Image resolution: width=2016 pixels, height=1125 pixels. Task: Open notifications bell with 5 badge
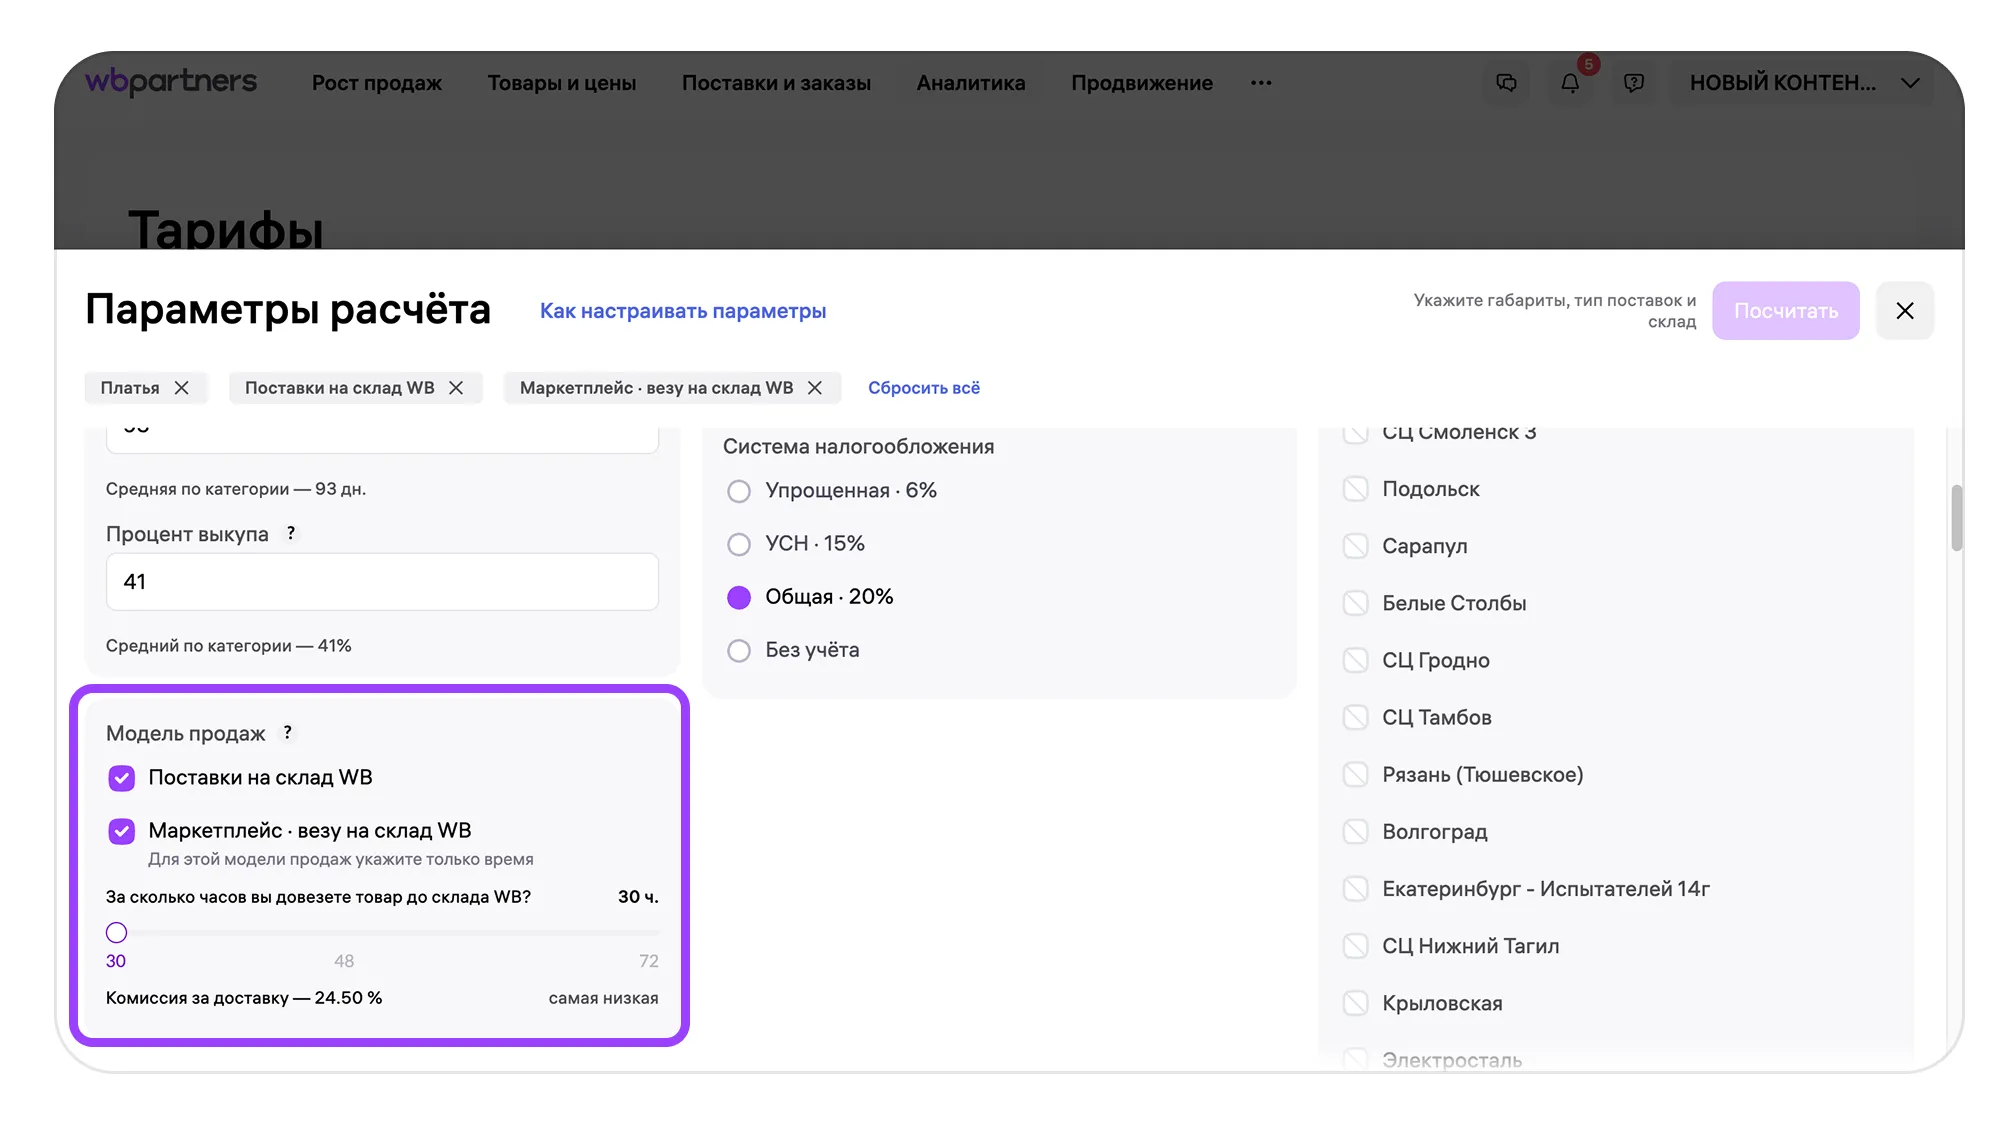1571,83
